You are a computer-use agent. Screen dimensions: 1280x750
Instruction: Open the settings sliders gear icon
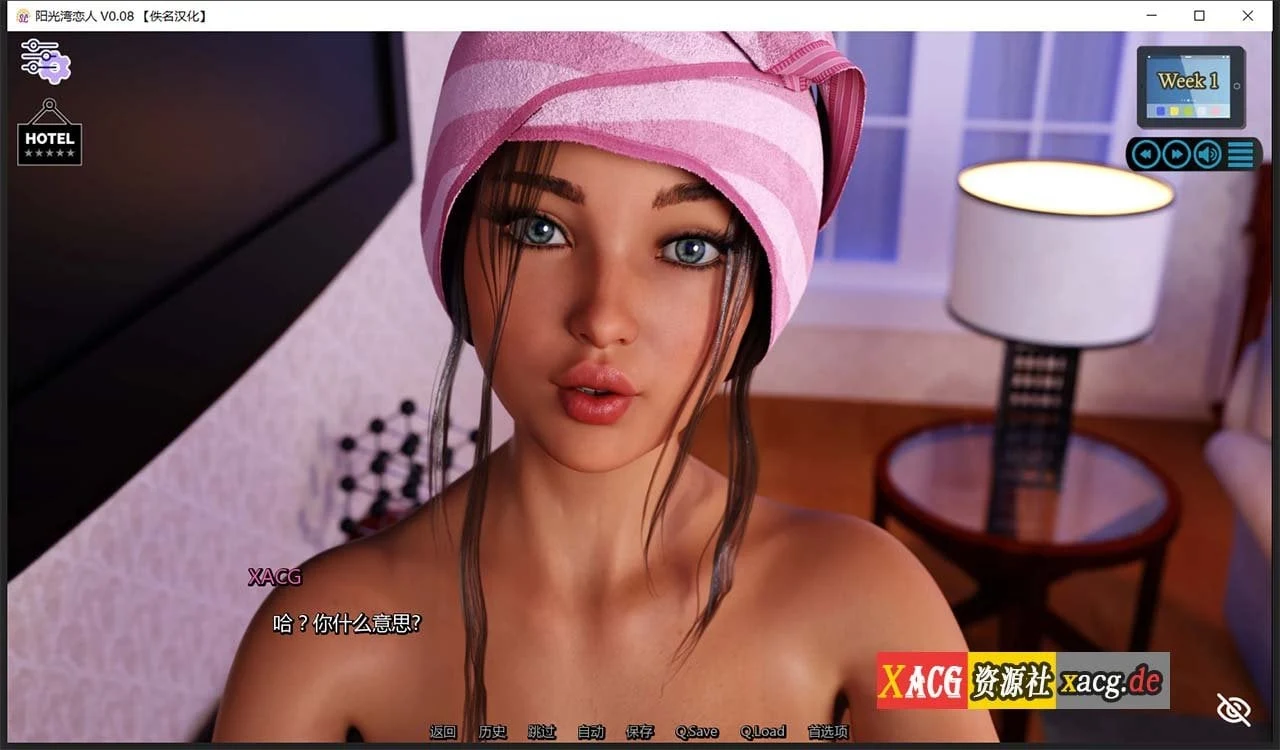click(45, 62)
